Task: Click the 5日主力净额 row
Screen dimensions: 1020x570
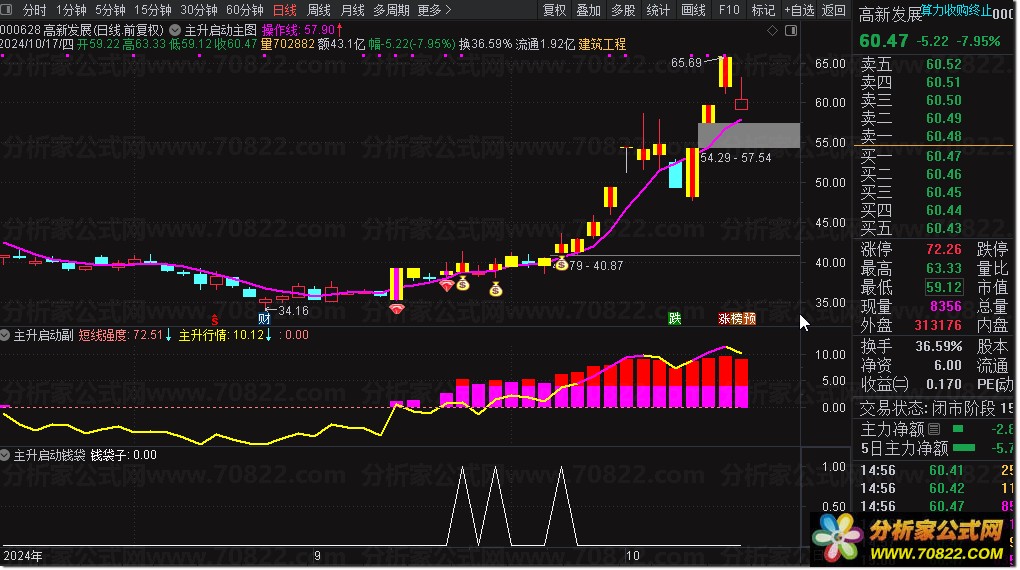Action: [x=936, y=448]
